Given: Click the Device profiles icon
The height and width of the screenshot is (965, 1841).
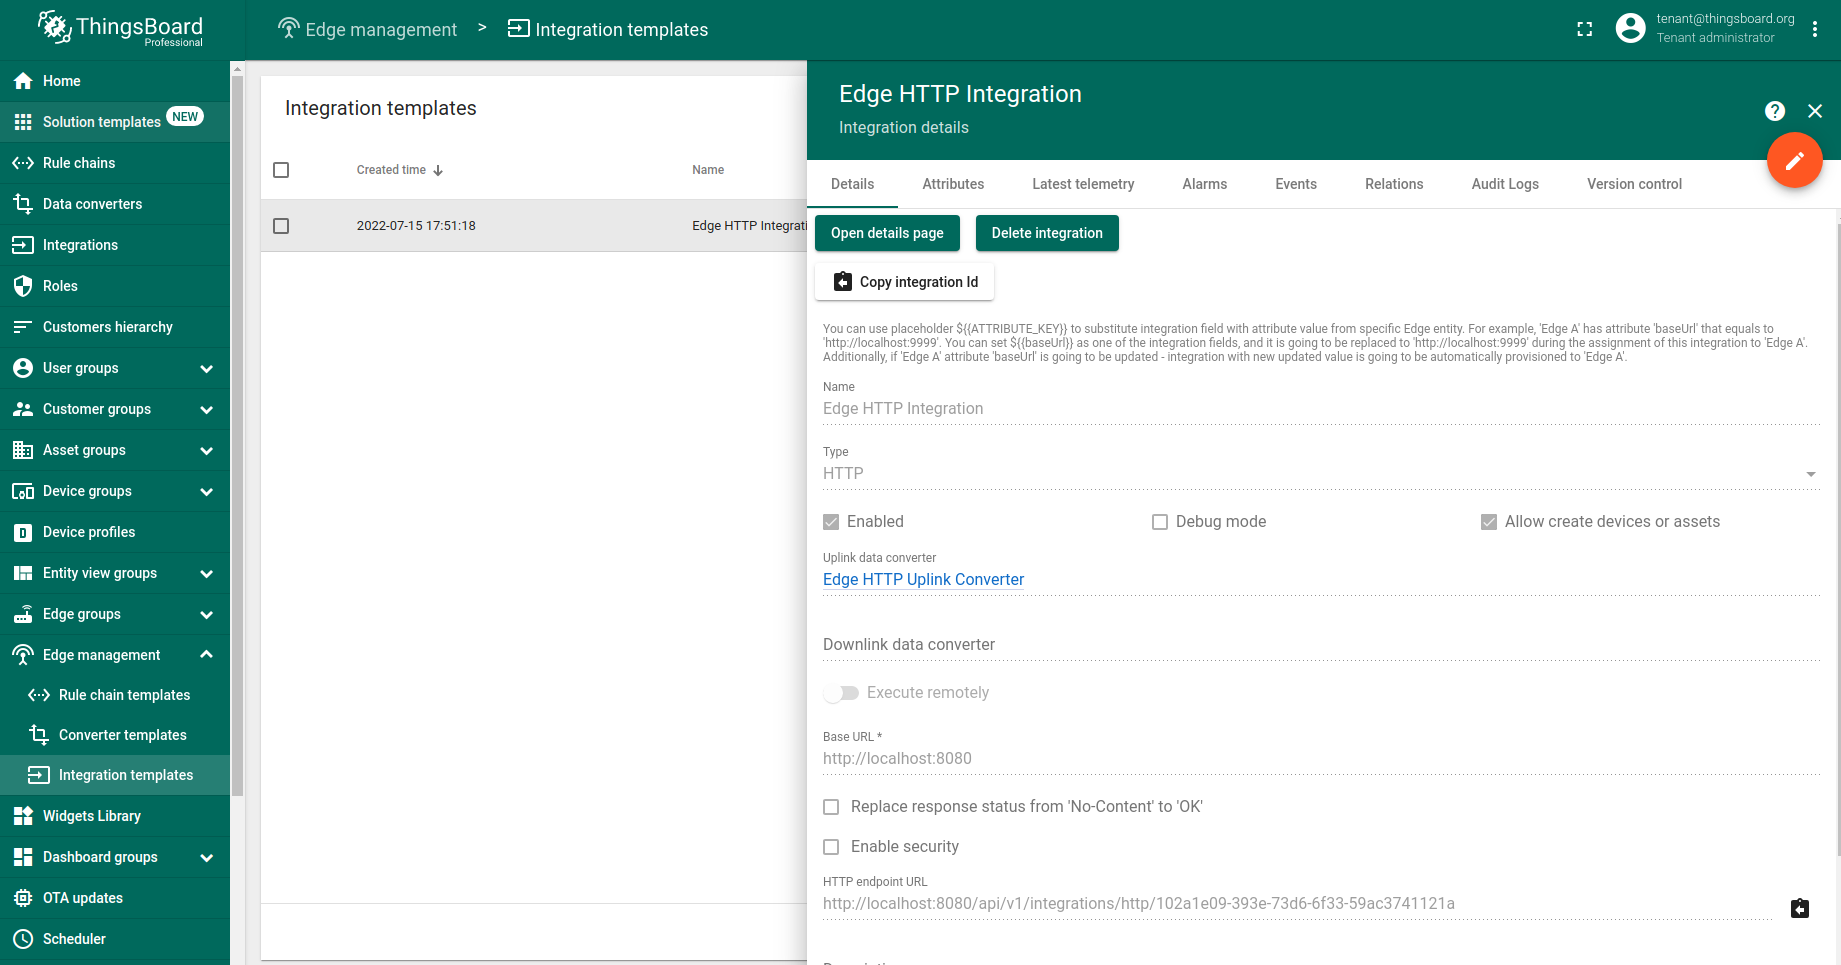Looking at the screenshot, I should tap(23, 532).
